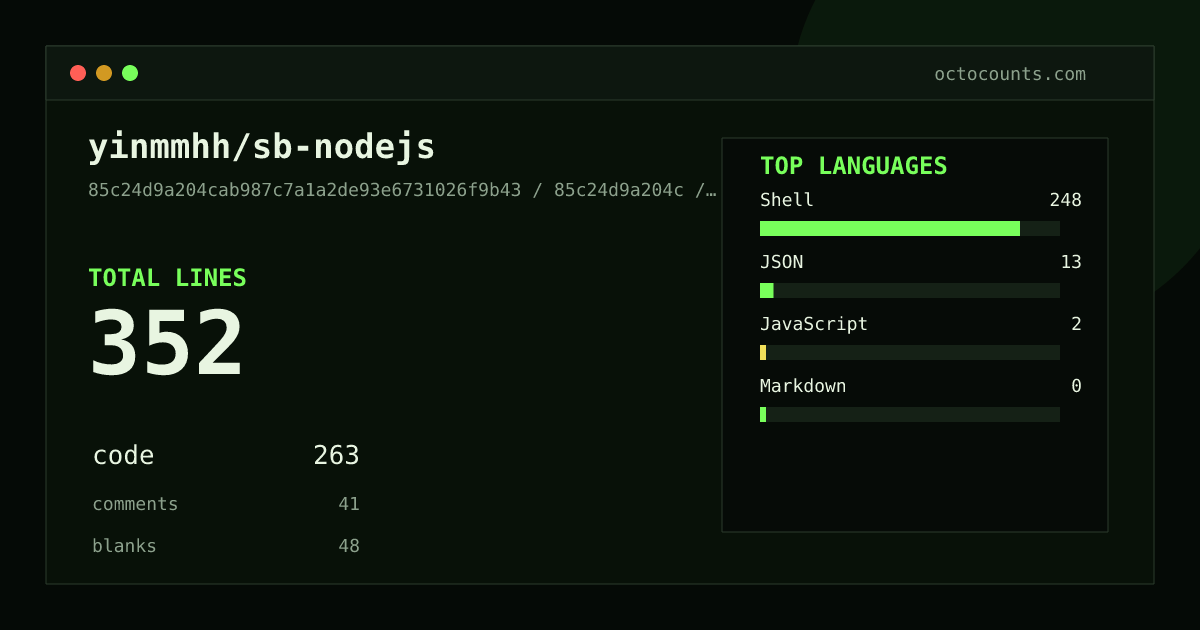1200x630 pixels.
Task: Click the JavaScript language label
Action: pyautogui.click(x=814, y=324)
